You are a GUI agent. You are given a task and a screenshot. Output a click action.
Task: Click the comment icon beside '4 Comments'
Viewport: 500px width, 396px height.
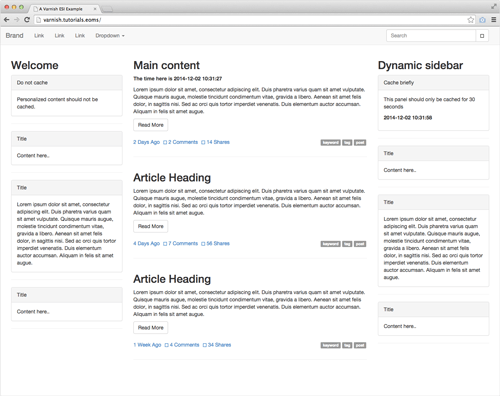[167, 345]
